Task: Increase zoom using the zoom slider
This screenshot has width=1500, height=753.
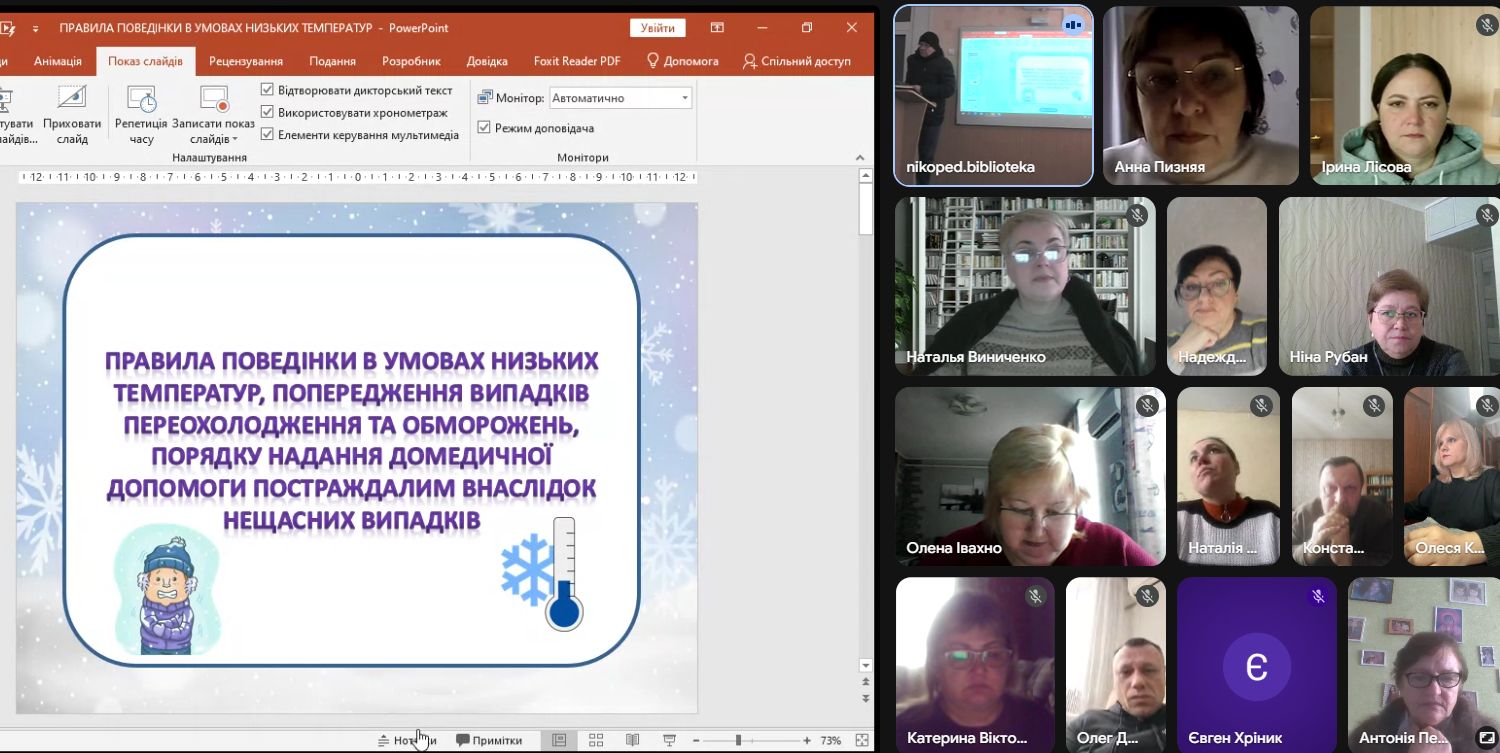Action: [807, 740]
